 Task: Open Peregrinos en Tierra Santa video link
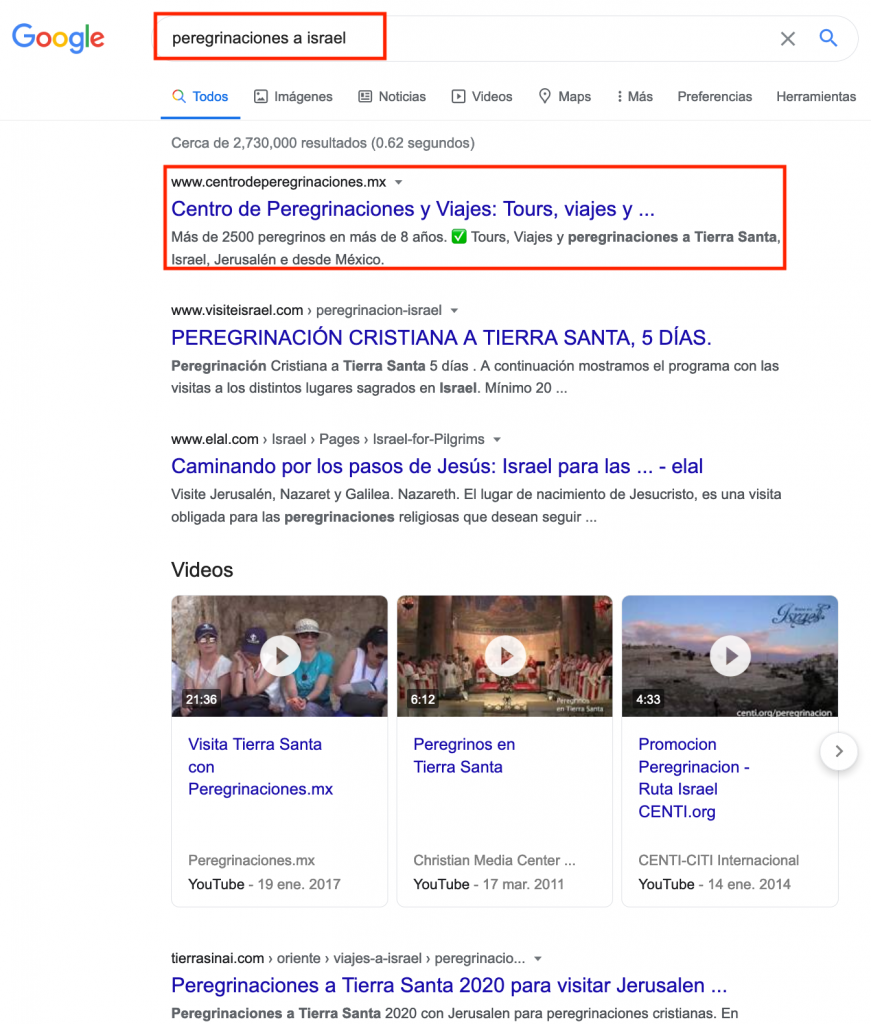click(464, 756)
